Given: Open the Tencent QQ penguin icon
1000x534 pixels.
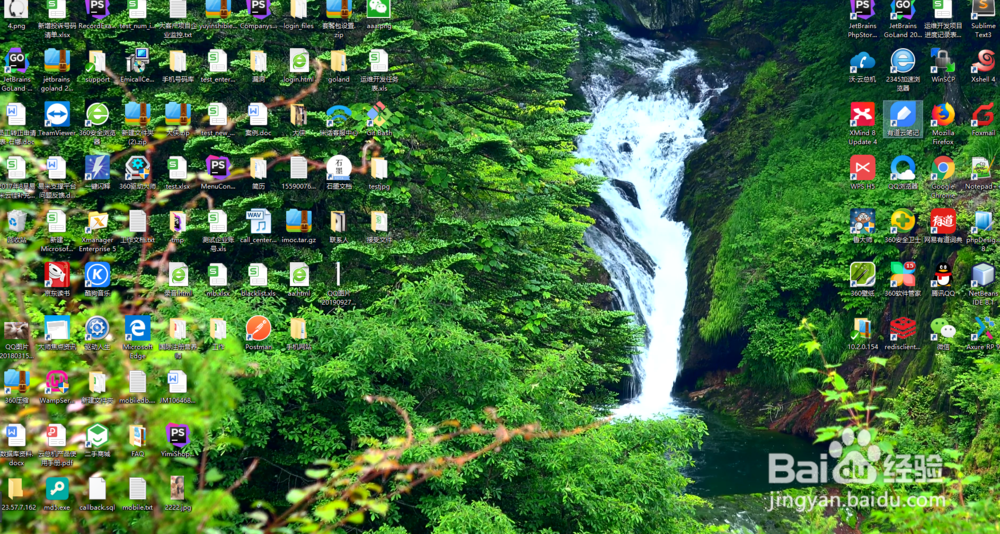Looking at the screenshot, I should [x=943, y=274].
